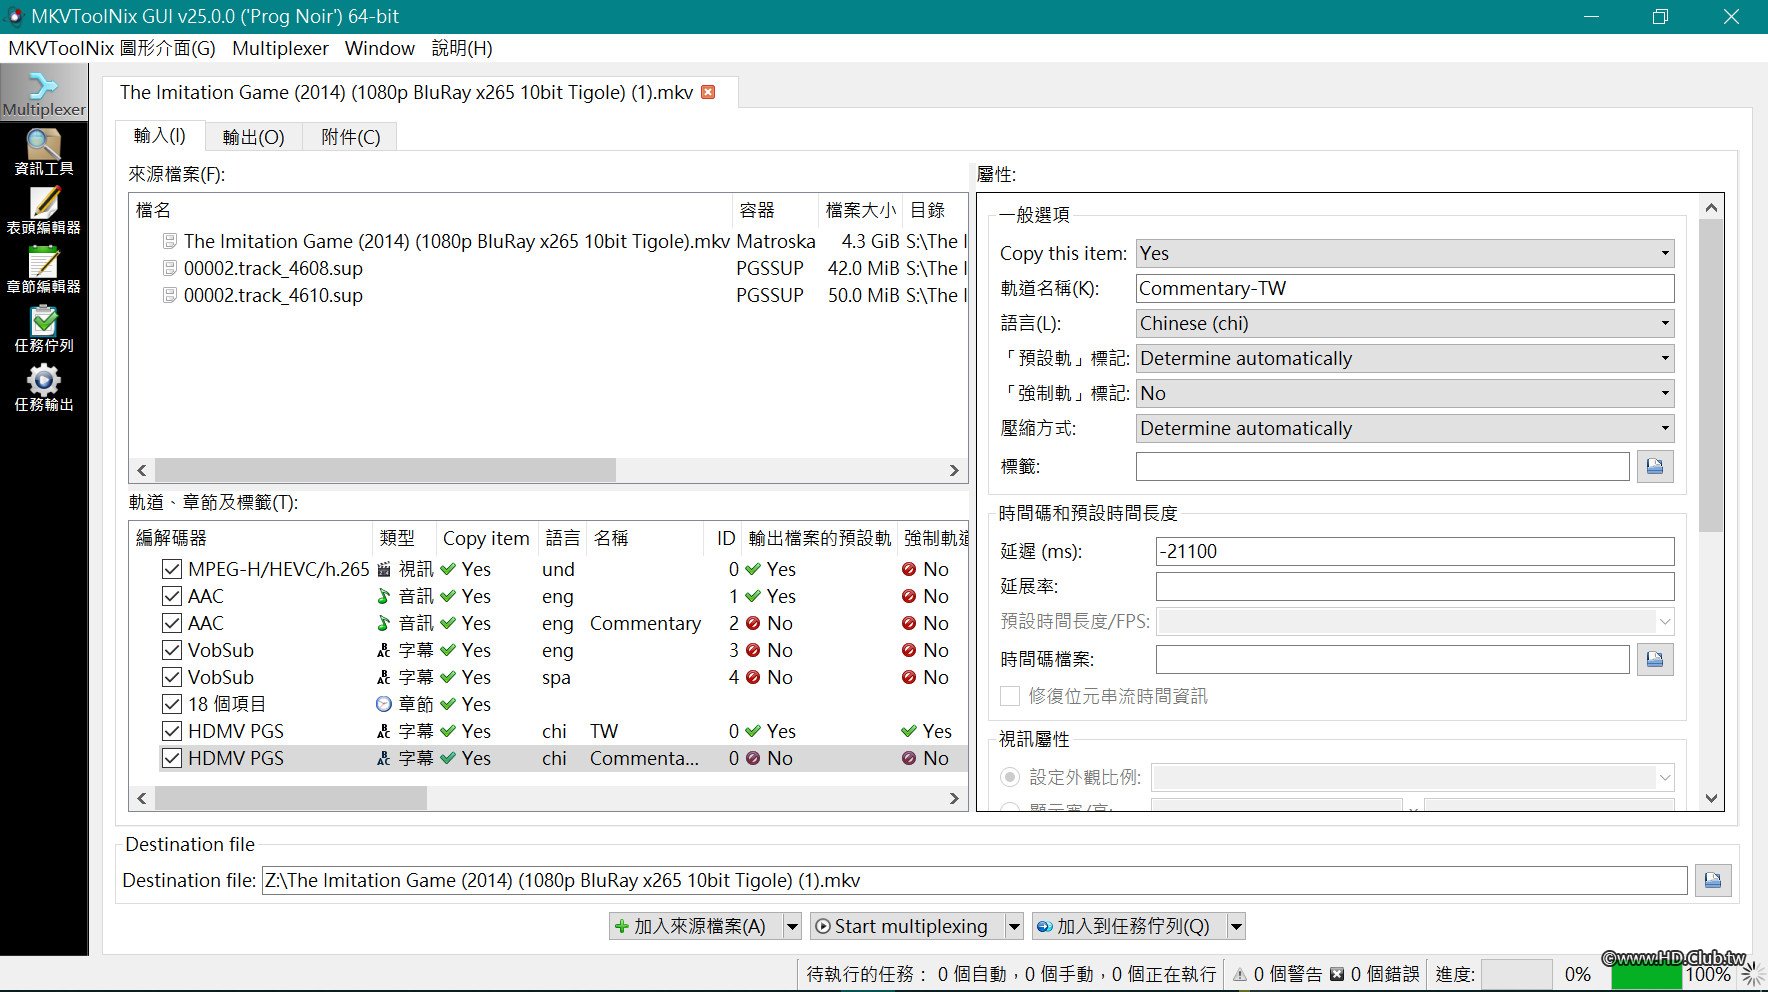Click the 軌道名稱 field containing Commentary-TW

[x=1405, y=288]
